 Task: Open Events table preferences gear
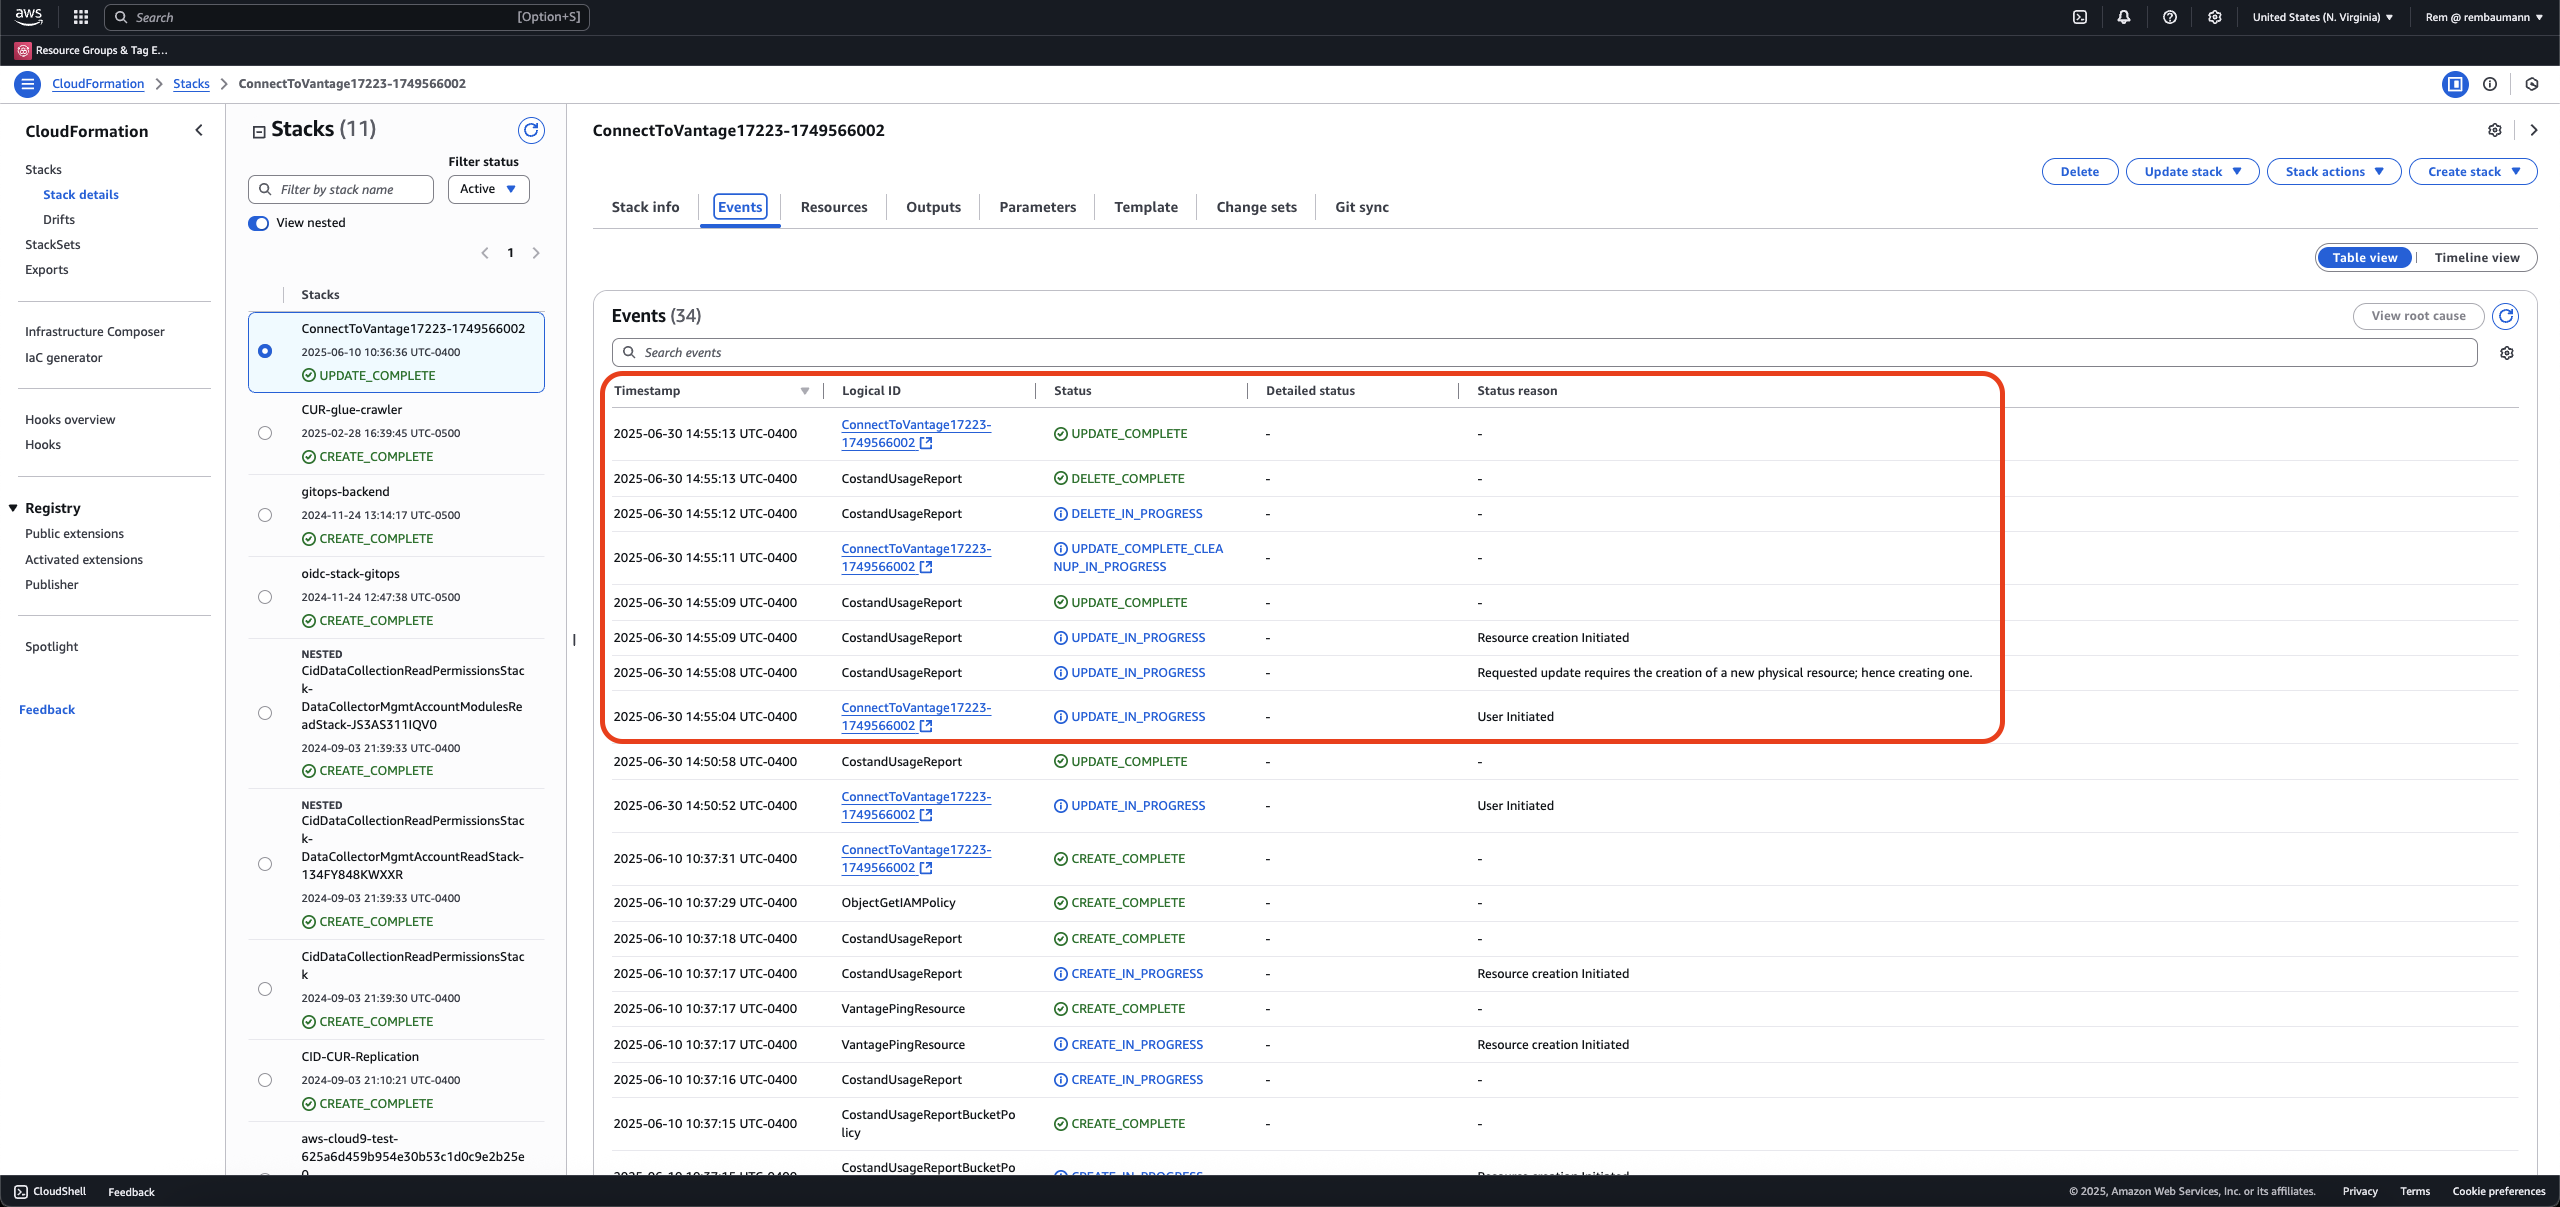pyautogui.click(x=2507, y=353)
